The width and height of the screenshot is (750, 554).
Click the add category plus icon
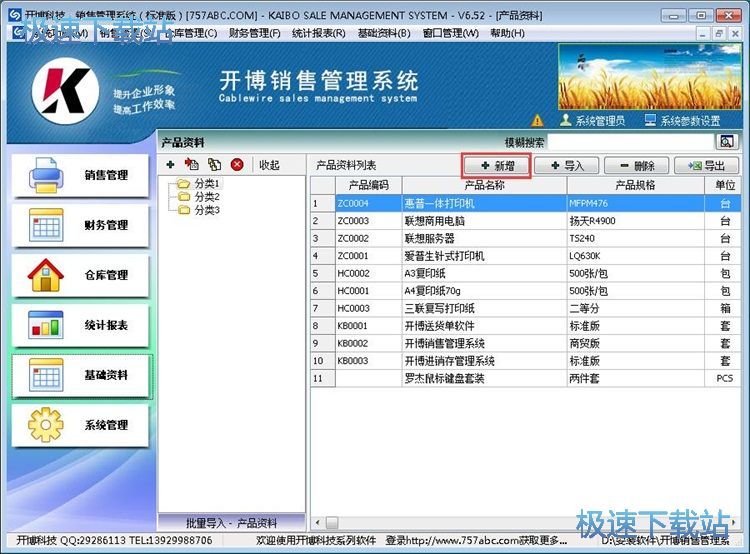[x=170, y=165]
